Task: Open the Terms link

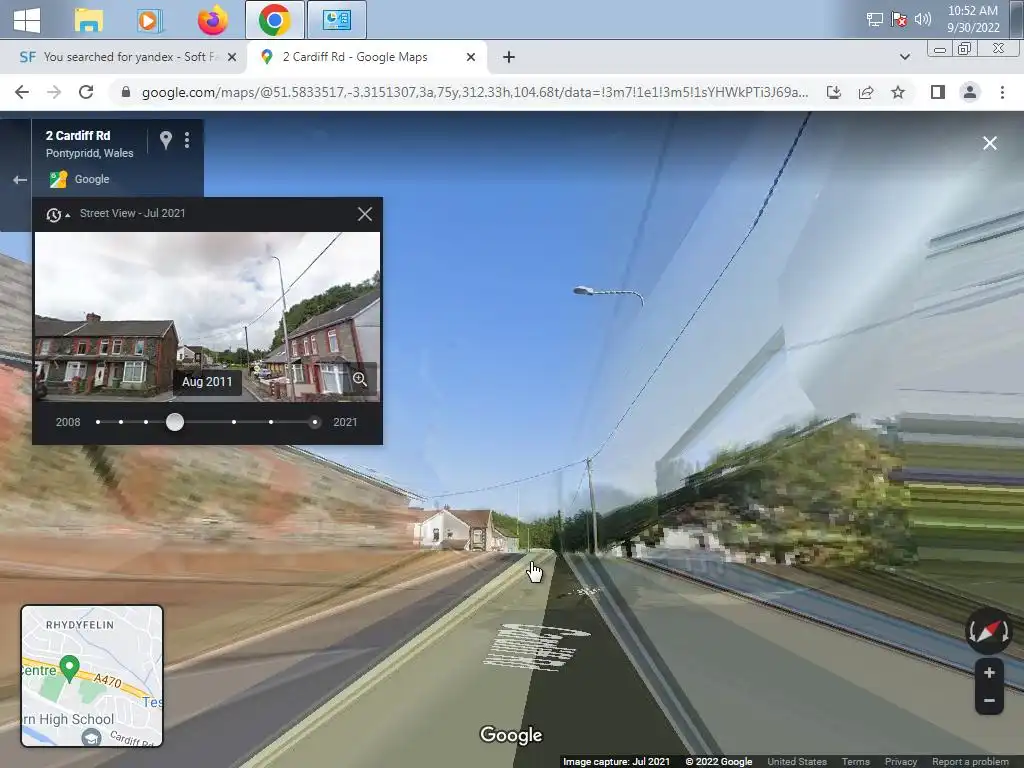Action: point(856,761)
